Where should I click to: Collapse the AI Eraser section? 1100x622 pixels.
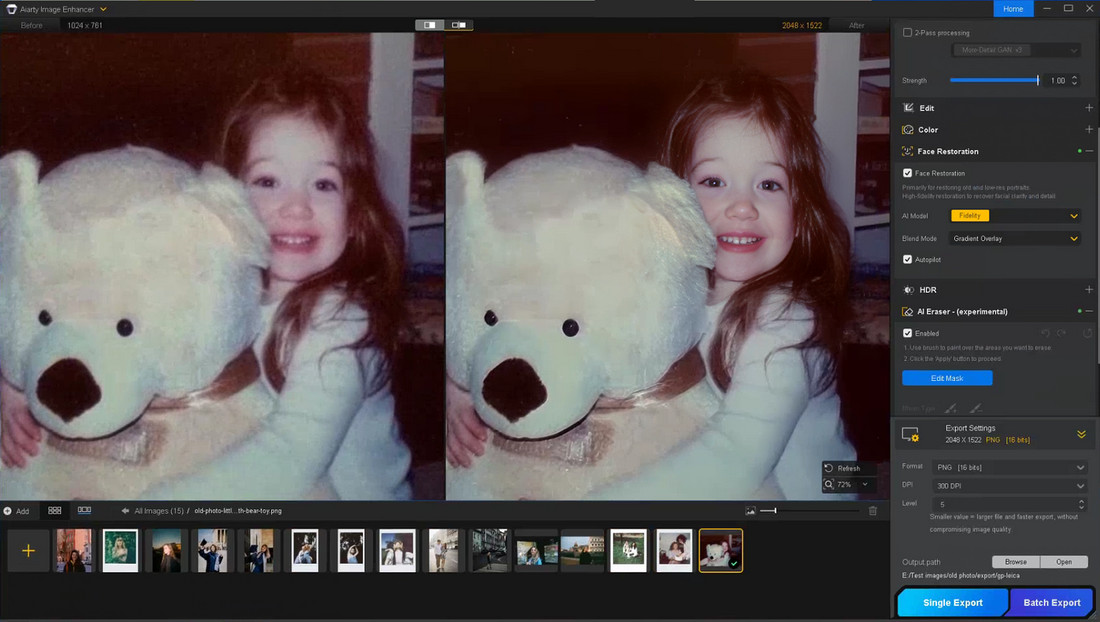tap(1089, 311)
